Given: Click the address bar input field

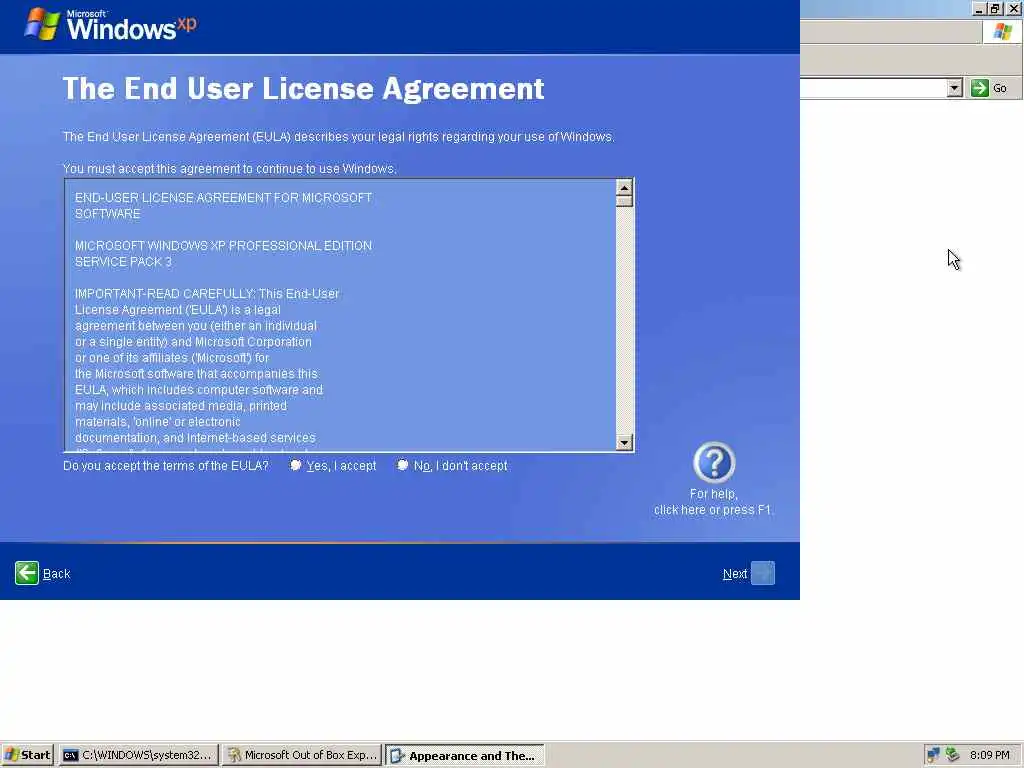Looking at the screenshot, I should pyautogui.click(x=873, y=88).
